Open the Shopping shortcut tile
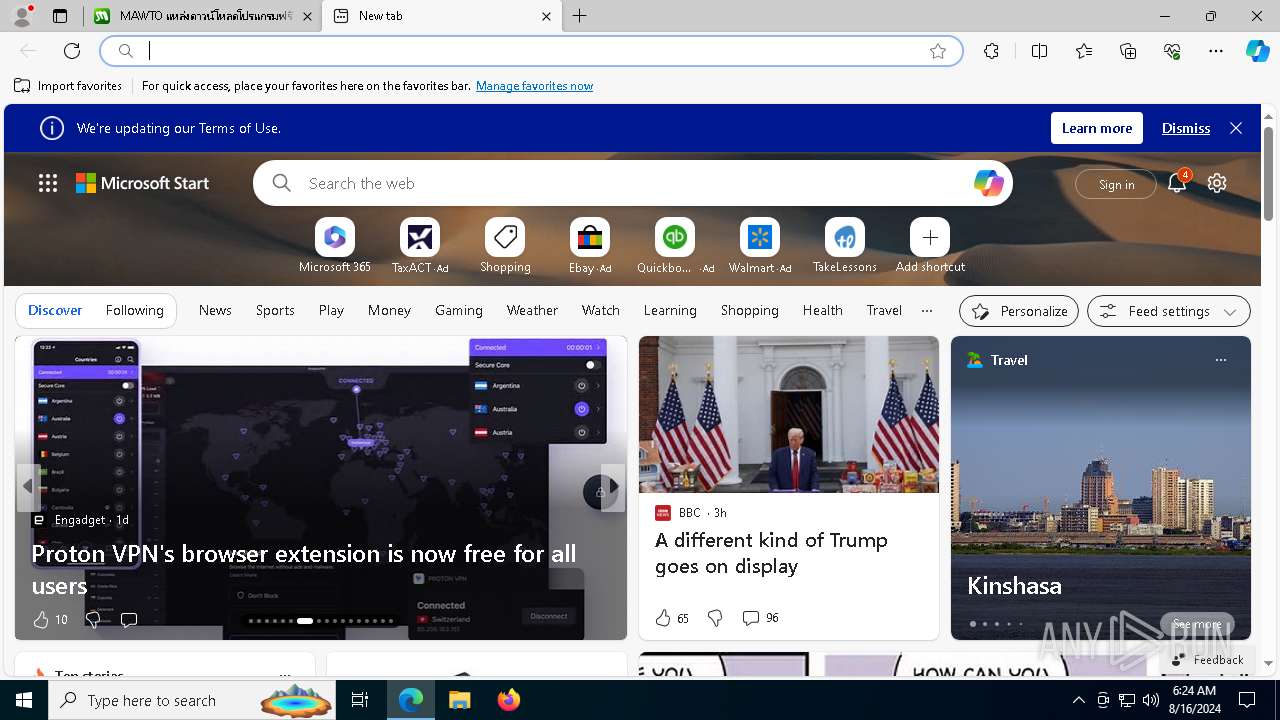Screen dimensions: 1280x720 pos(505,246)
